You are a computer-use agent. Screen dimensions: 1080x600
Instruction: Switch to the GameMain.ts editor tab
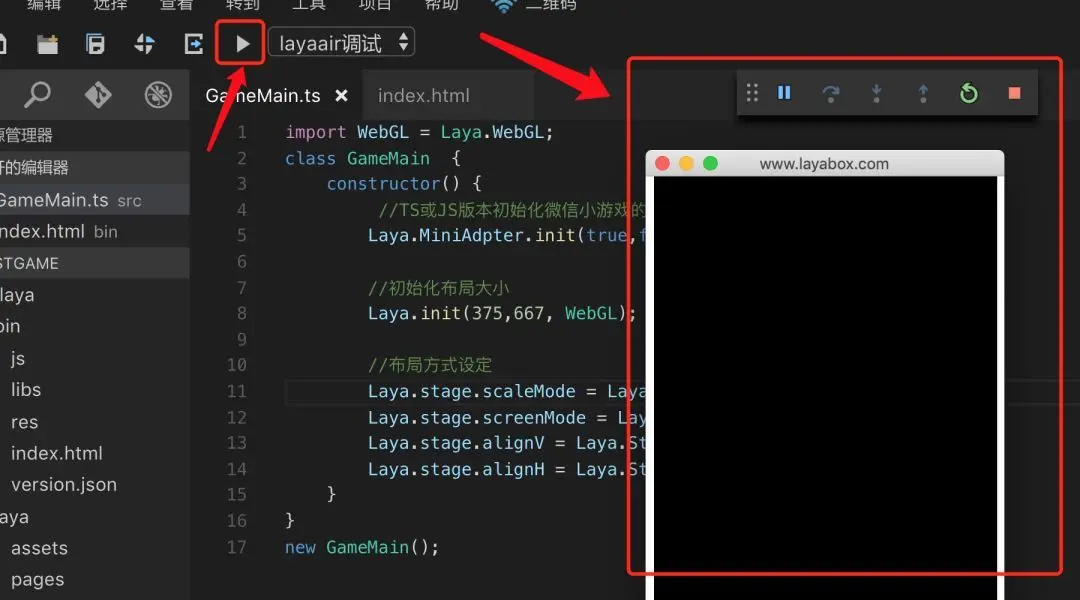point(262,96)
